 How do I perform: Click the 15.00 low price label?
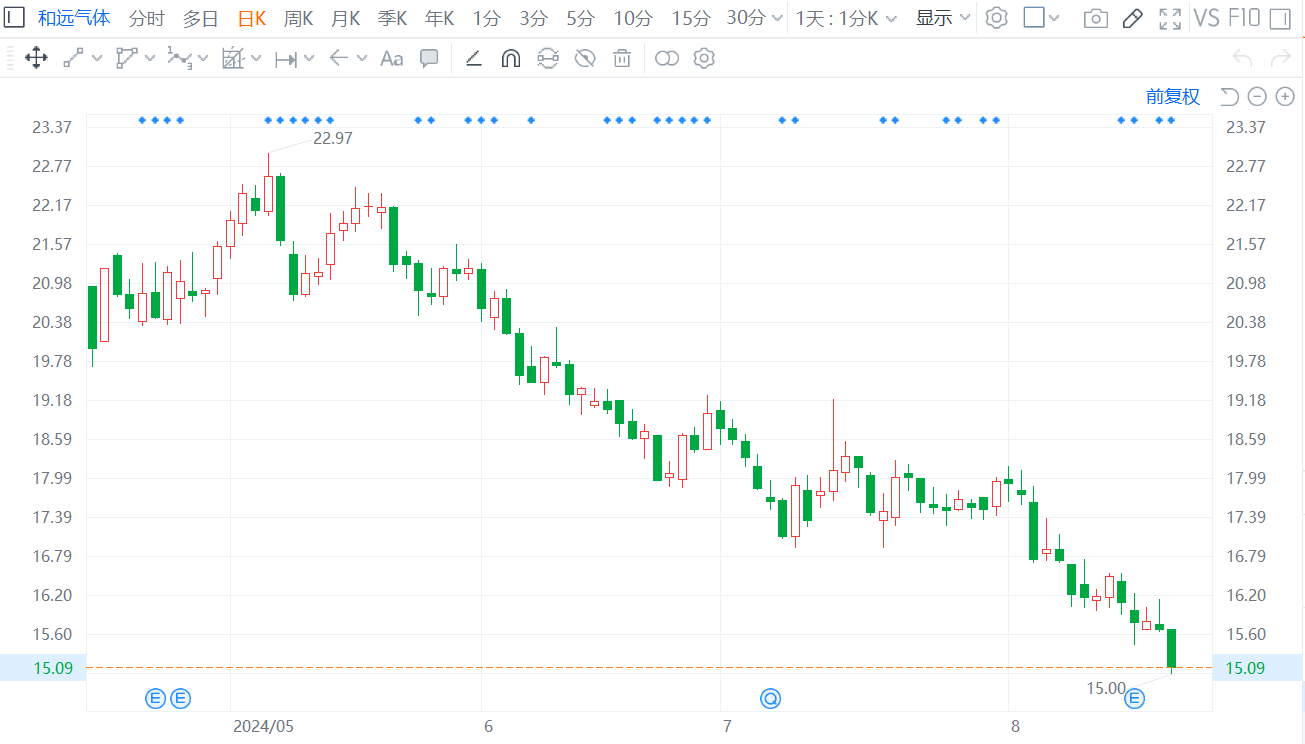[x=1106, y=688]
